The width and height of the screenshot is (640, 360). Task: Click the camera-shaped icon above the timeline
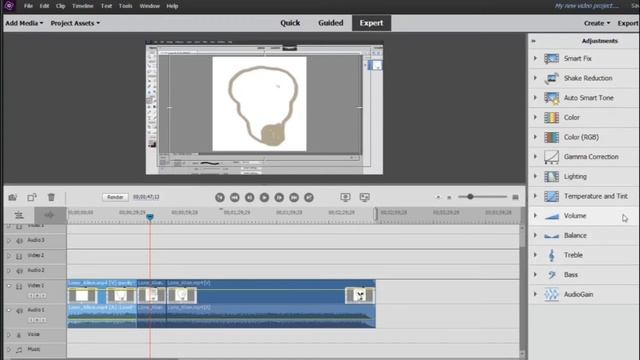click(13, 197)
